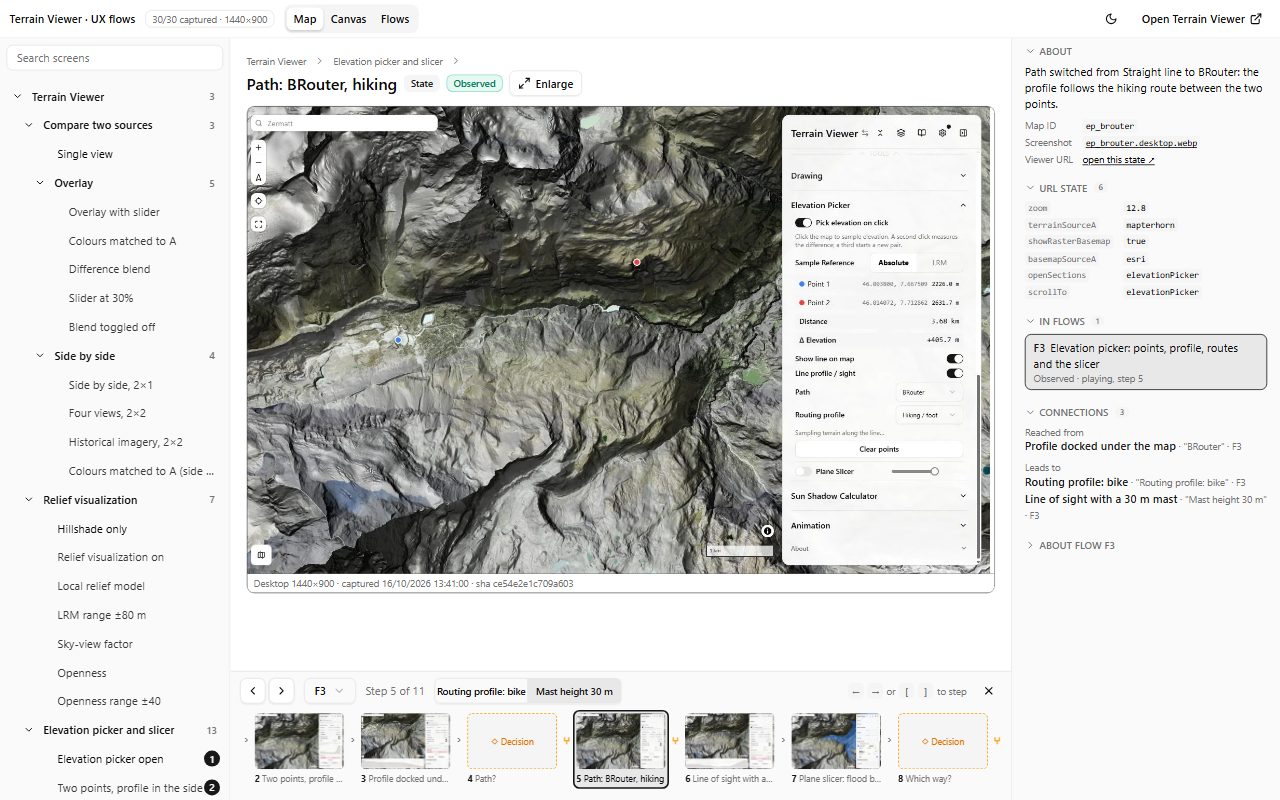Click the Enlarge button
The image size is (1280, 800).
pos(545,84)
